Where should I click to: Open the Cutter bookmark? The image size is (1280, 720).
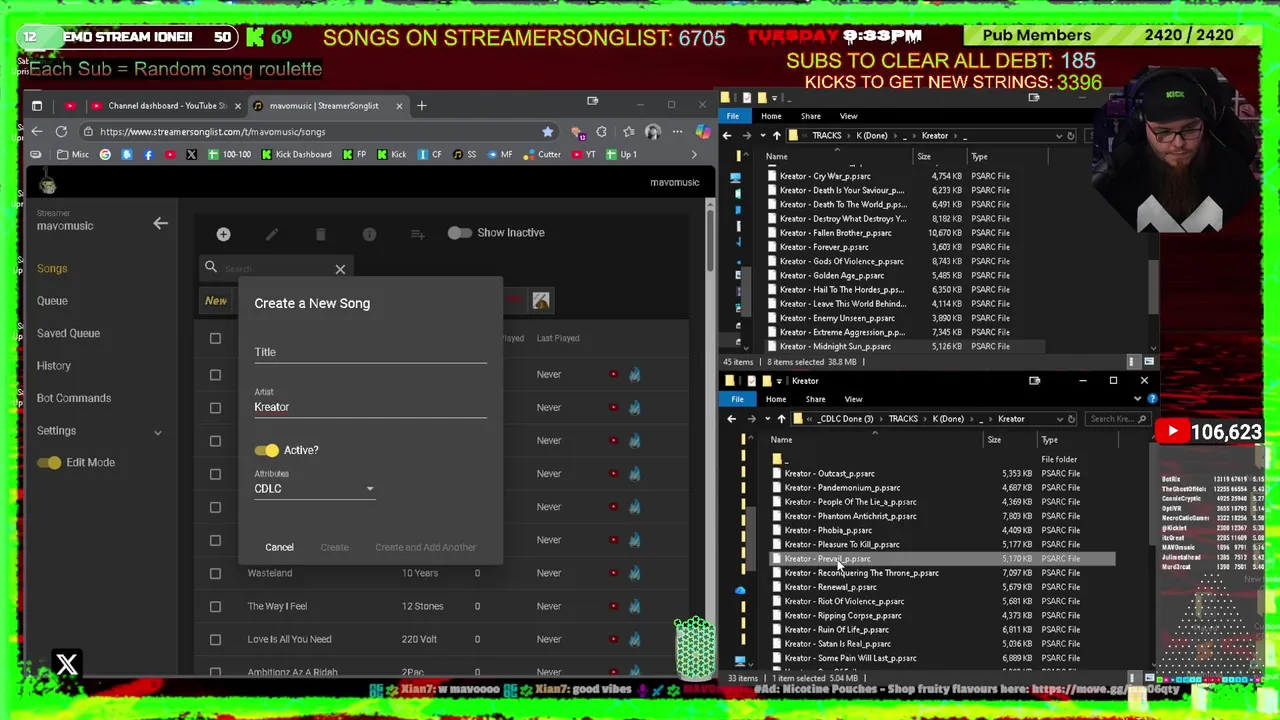542,154
